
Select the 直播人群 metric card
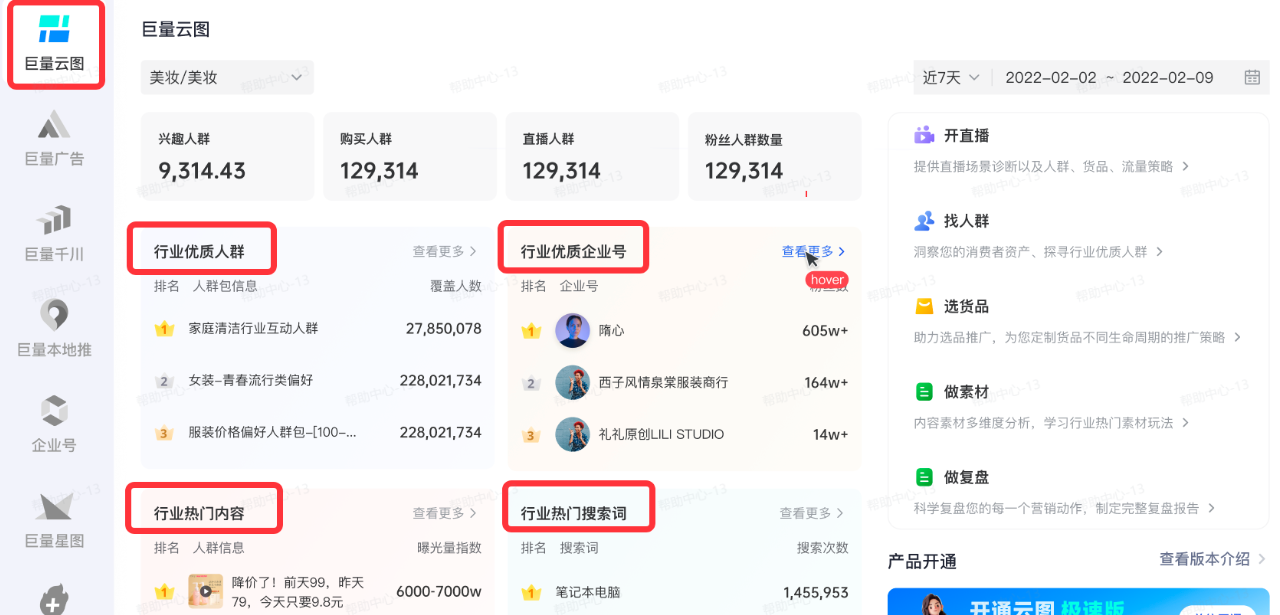click(x=592, y=156)
